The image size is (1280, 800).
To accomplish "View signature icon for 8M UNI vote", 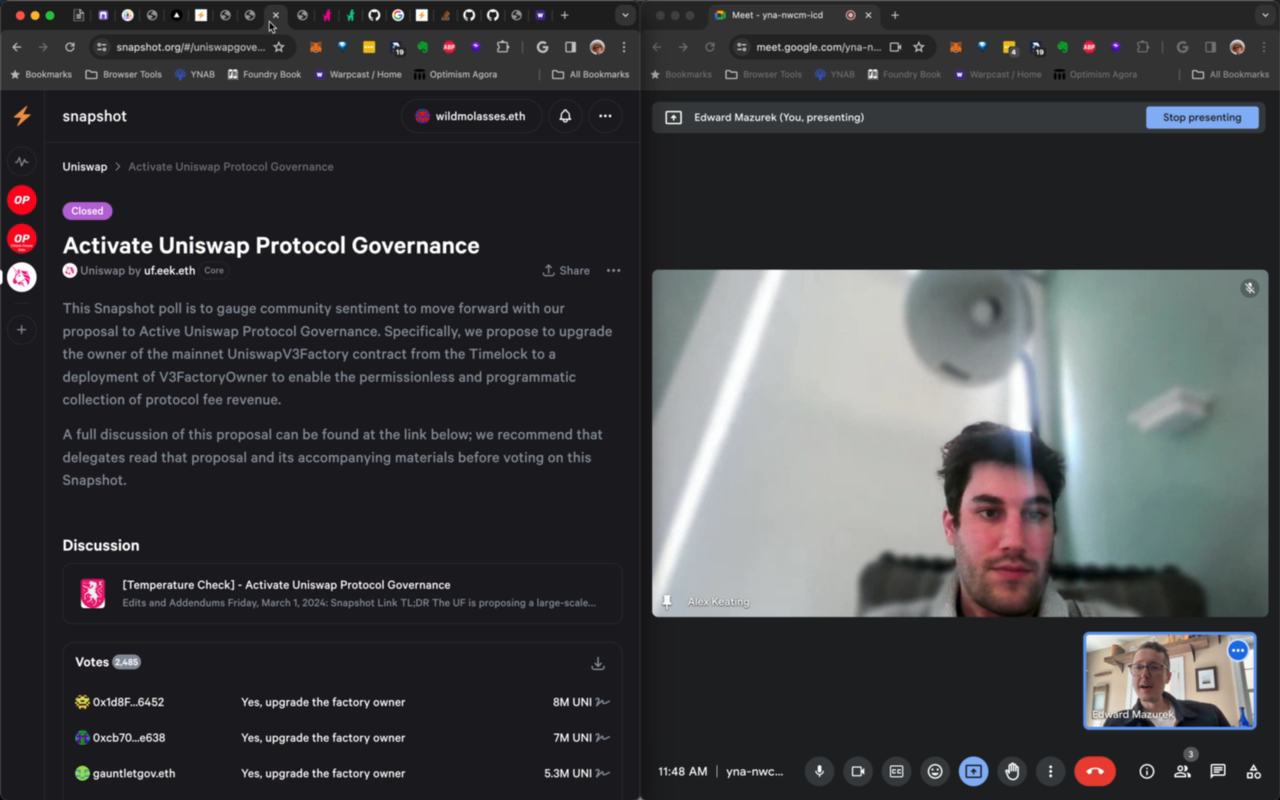I will tap(603, 702).
